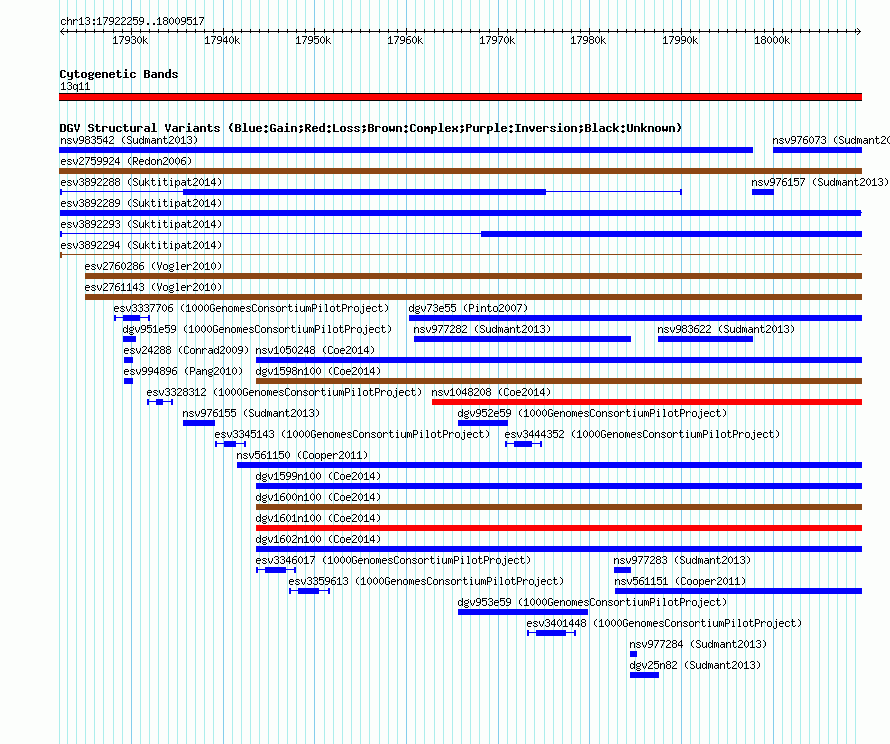
Task: Click the nsv977282 (Sudmant2013) label
Action: (x=482, y=329)
